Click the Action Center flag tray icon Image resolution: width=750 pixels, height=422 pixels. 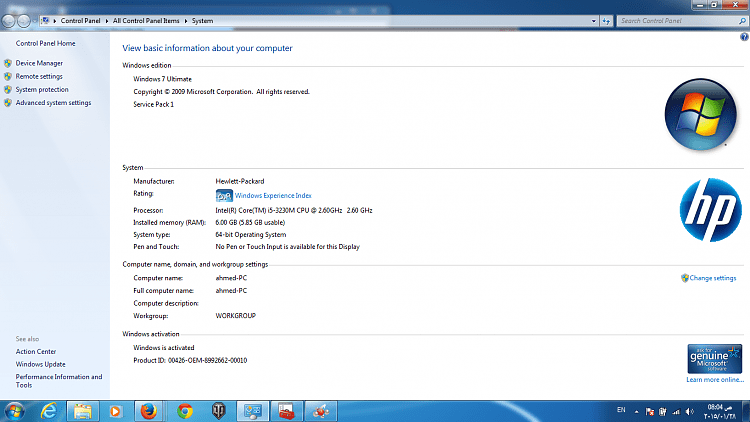click(650, 411)
